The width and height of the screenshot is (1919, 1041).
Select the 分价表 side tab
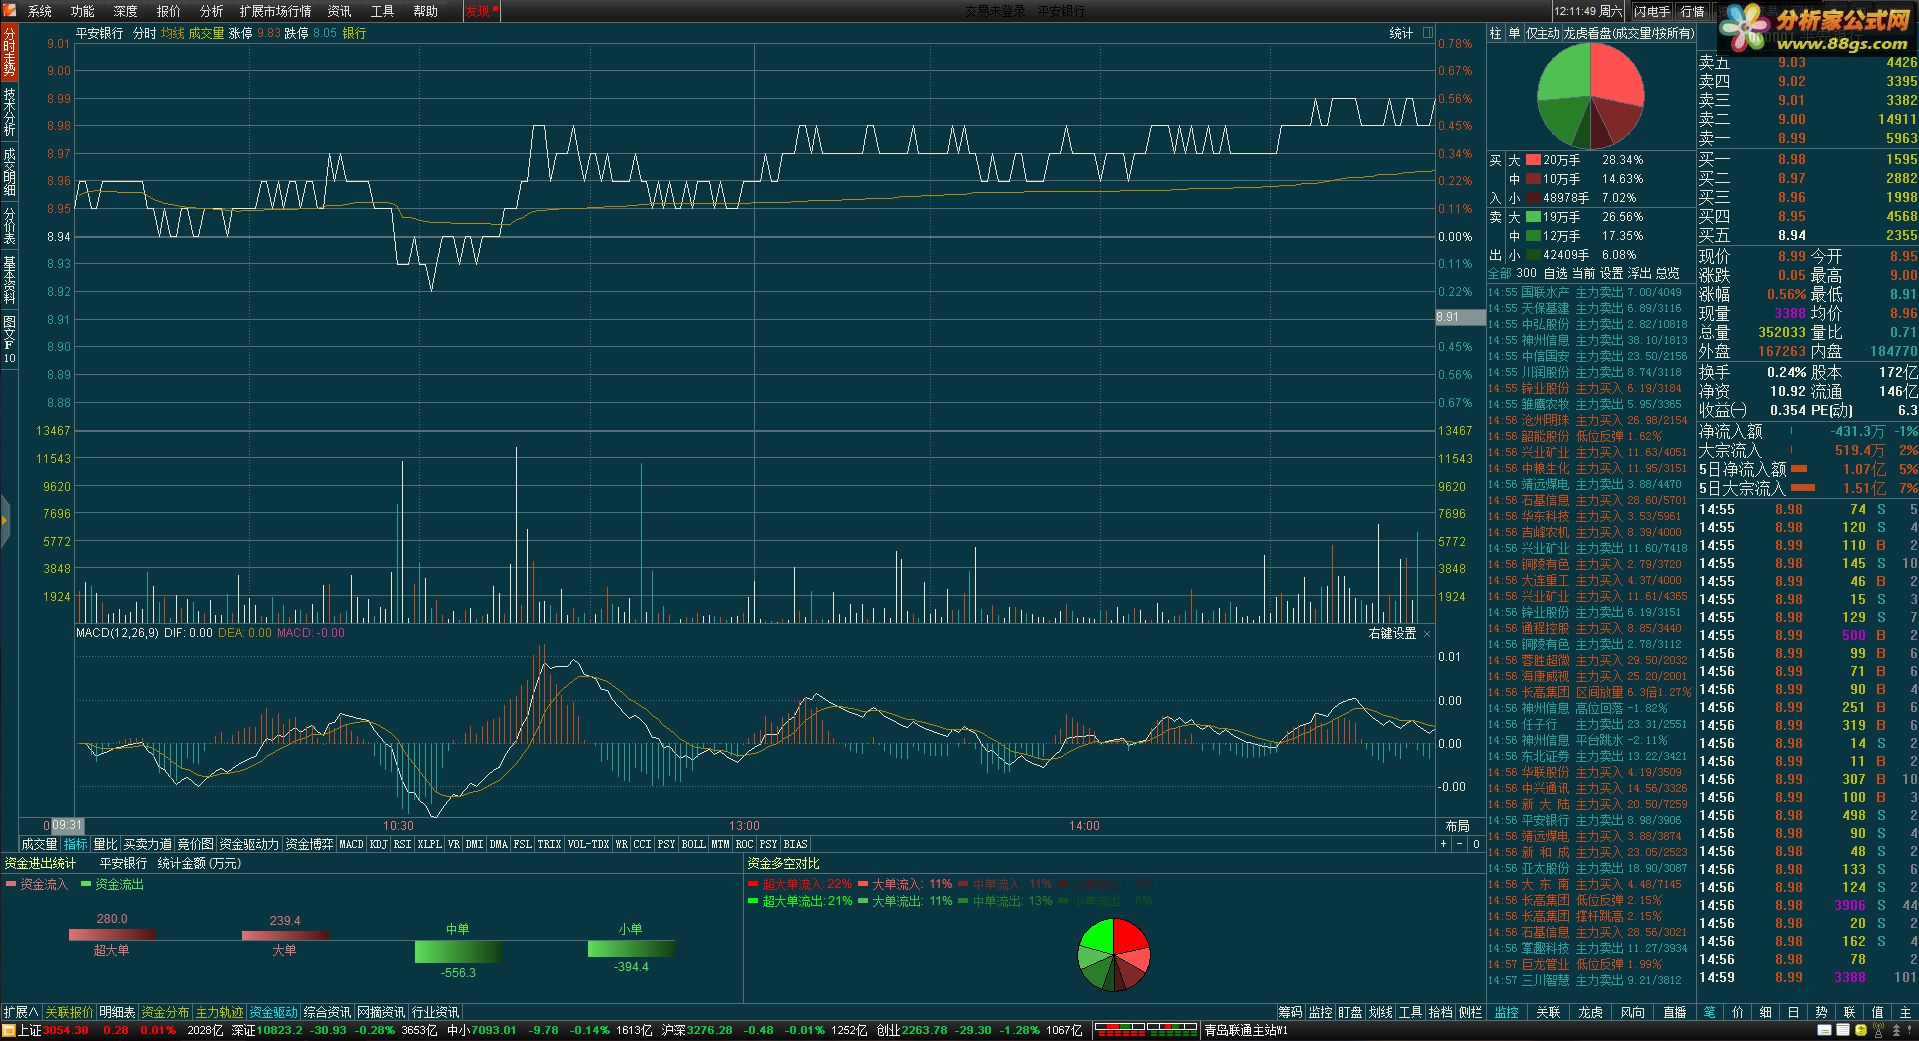click(9, 226)
